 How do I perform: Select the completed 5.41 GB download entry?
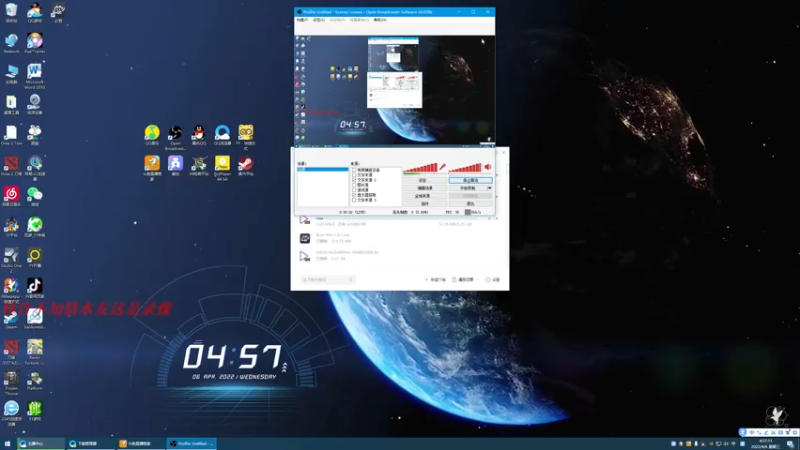click(398, 255)
